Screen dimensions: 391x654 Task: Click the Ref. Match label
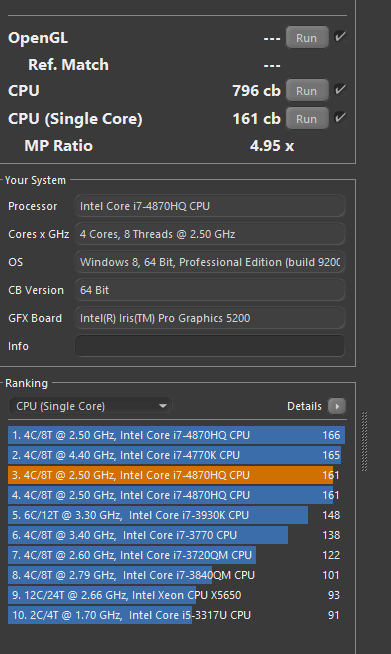(68, 65)
